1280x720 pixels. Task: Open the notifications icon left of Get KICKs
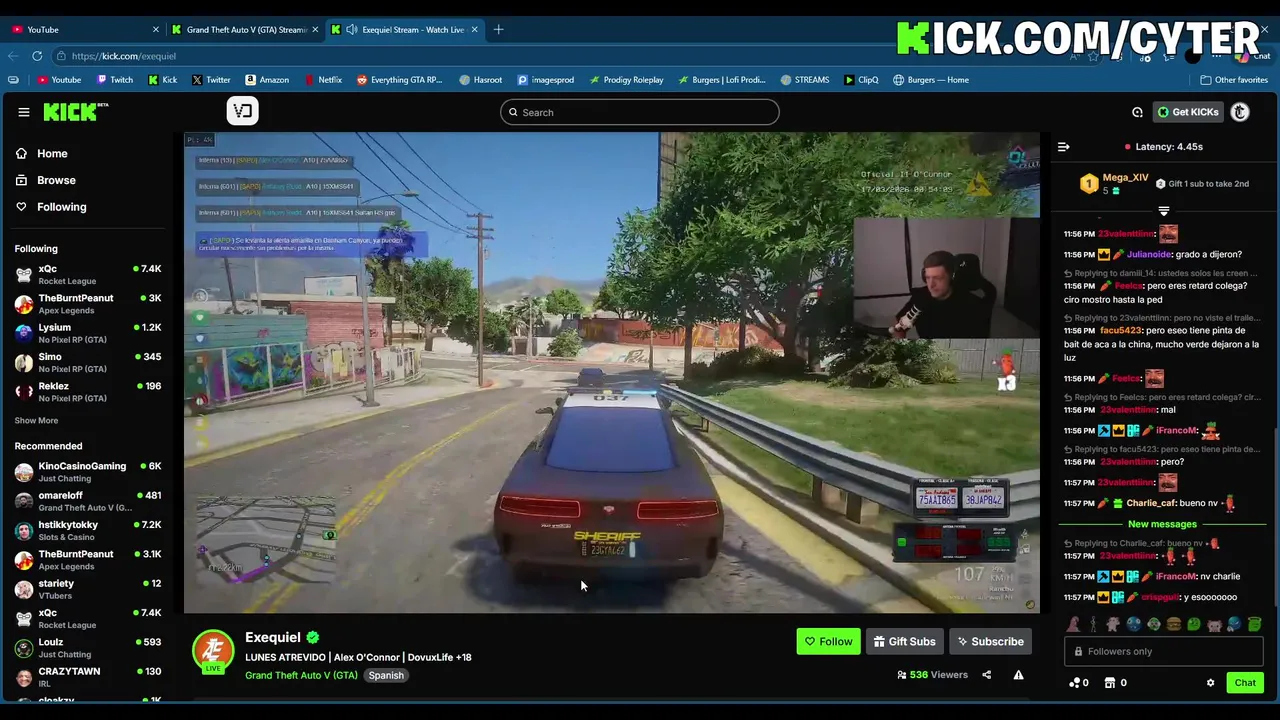1137,112
